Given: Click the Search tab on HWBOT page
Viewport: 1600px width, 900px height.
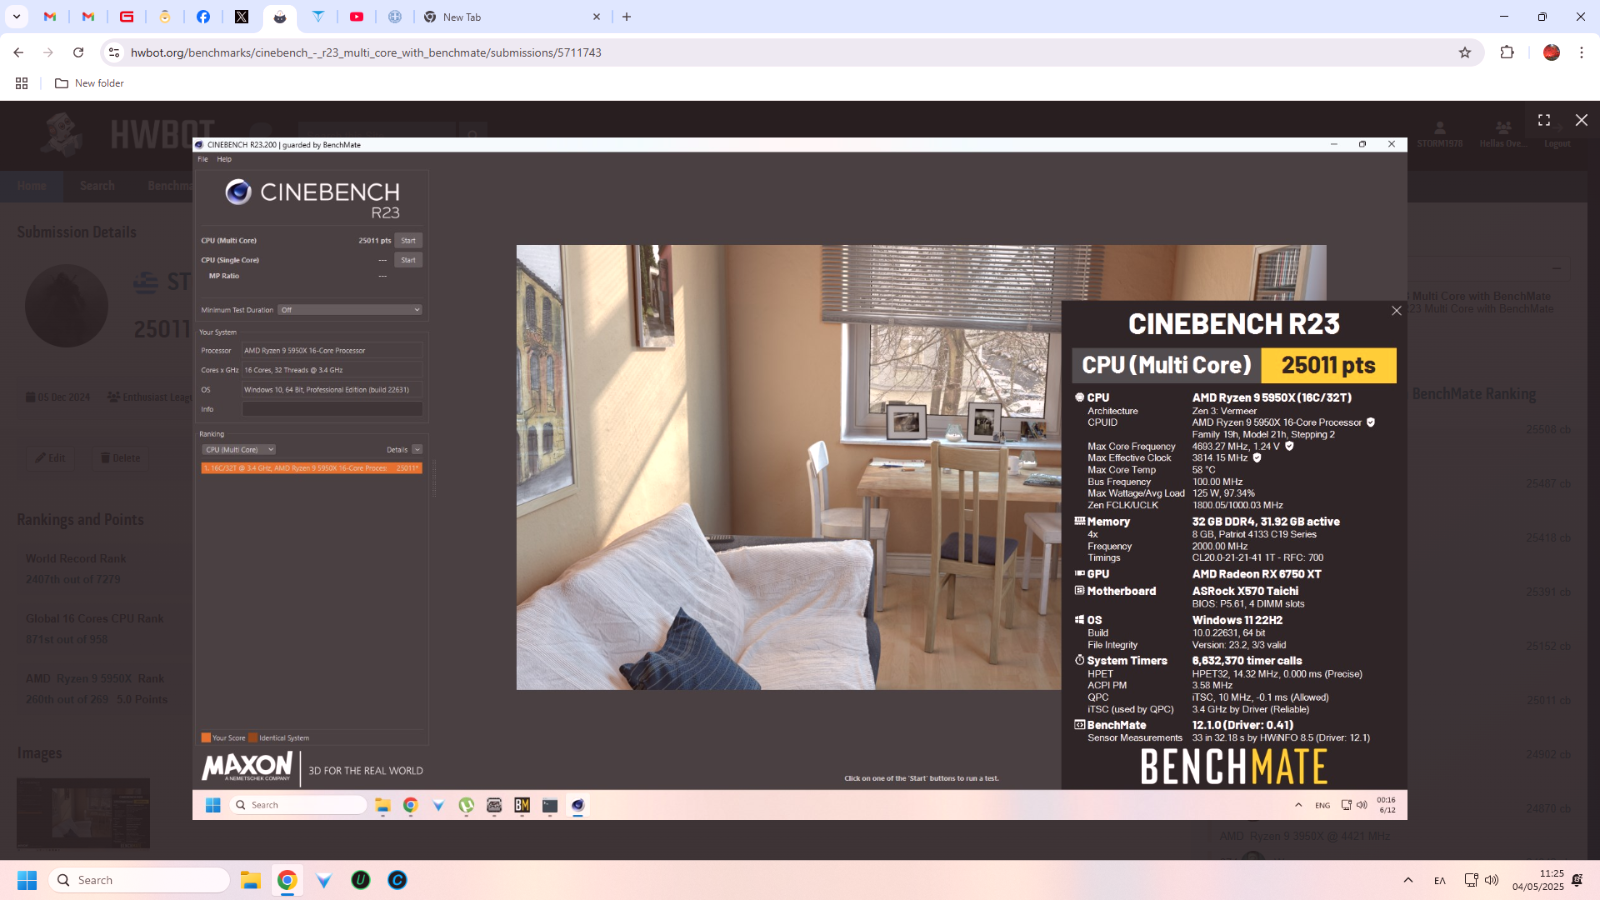Looking at the screenshot, I should 97,186.
